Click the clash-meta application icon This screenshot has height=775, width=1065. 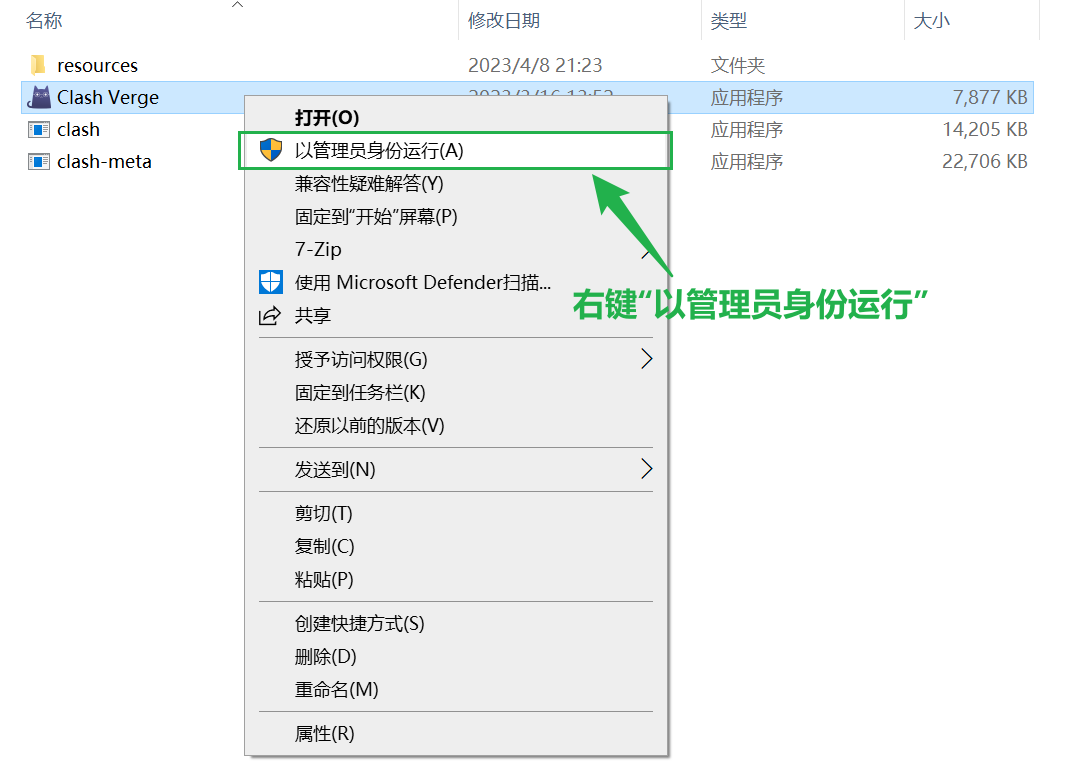click(x=39, y=162)
